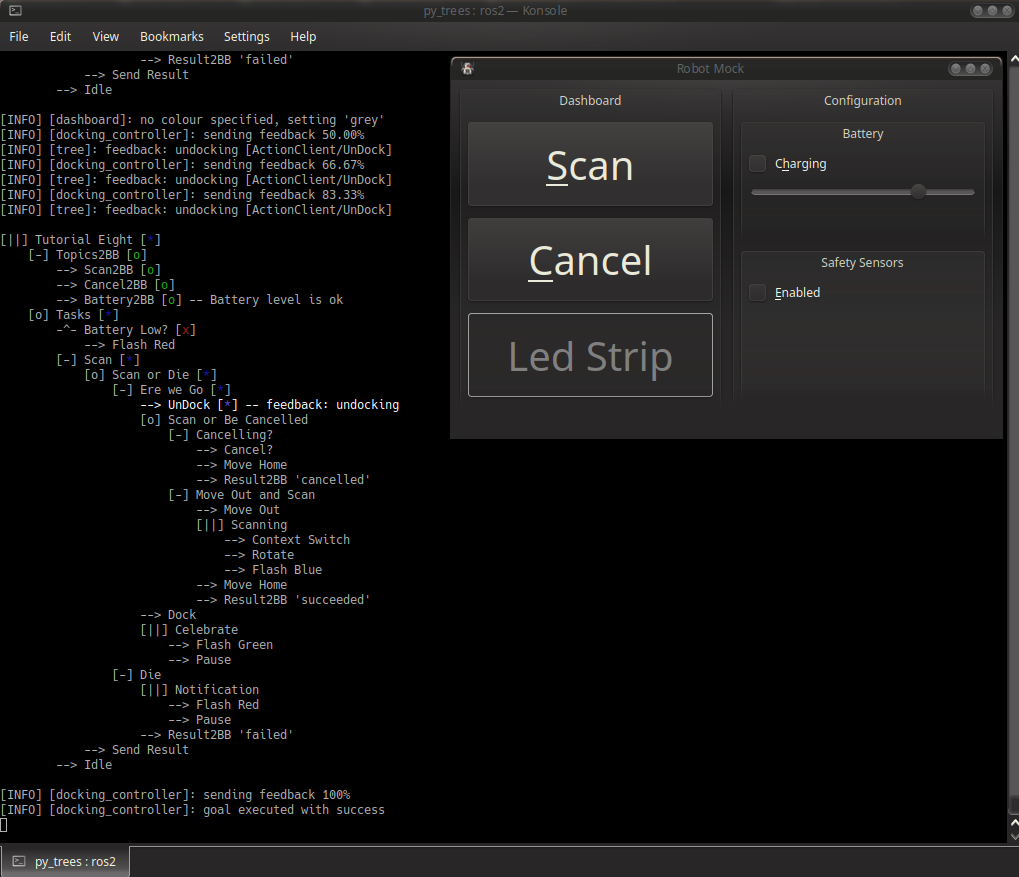Click "Result2BB 'cancelled'" line
This screenshot has width=1019, height=877.
pos(283,480)
